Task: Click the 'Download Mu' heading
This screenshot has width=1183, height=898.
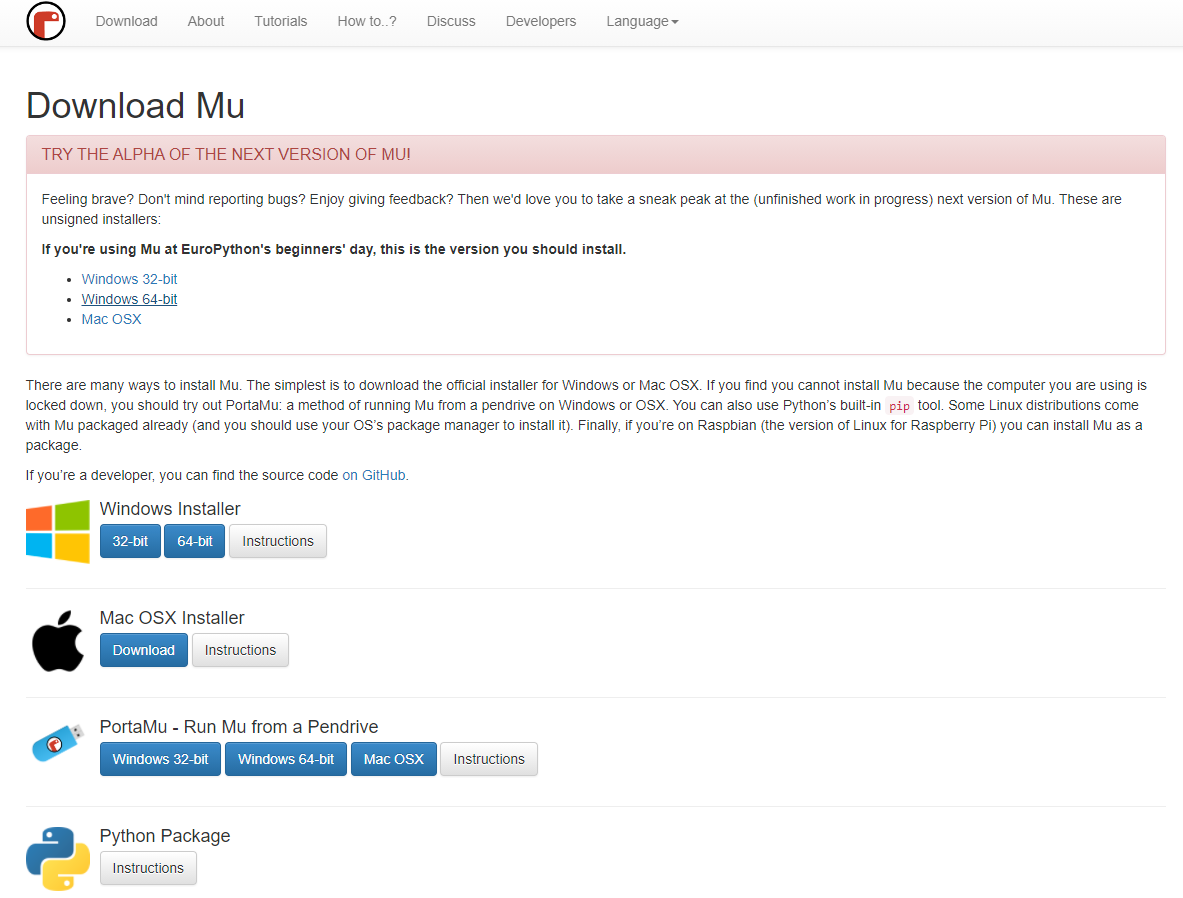Action: (135, 106)
